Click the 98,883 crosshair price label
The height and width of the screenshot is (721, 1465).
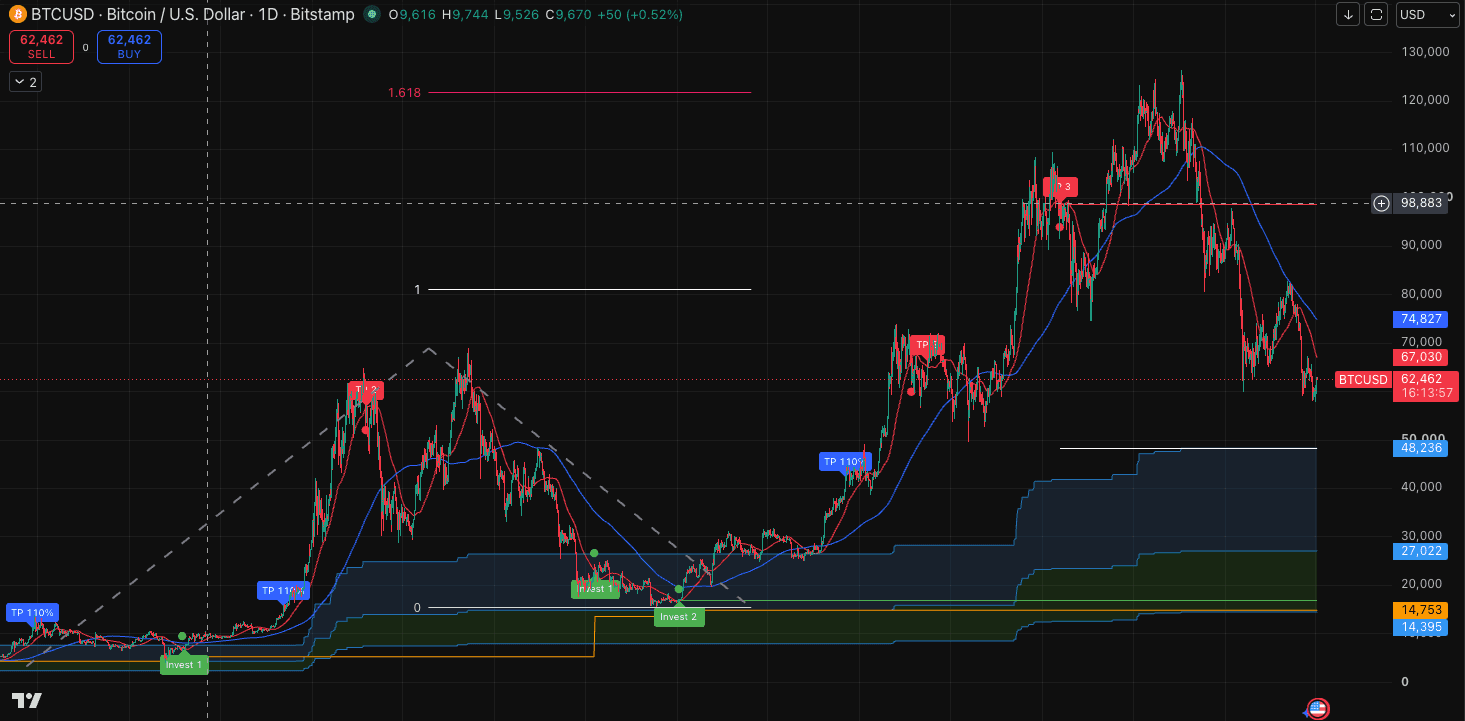pos(1421,203)
